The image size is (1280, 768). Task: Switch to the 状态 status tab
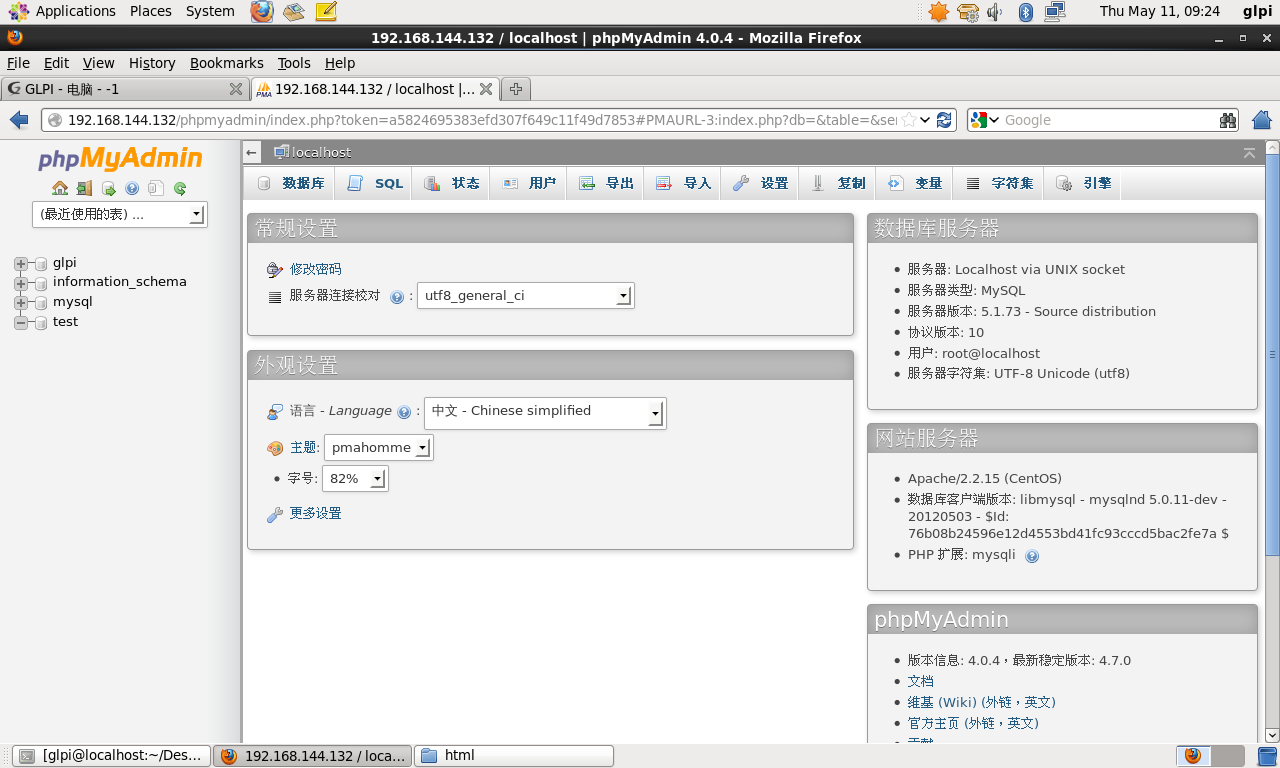451,184
